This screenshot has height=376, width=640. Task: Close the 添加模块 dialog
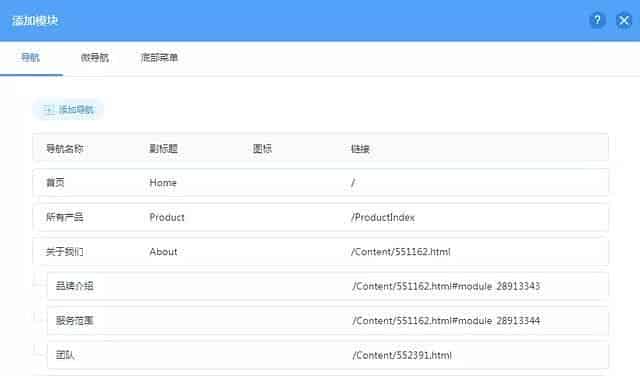click(624, 20)
